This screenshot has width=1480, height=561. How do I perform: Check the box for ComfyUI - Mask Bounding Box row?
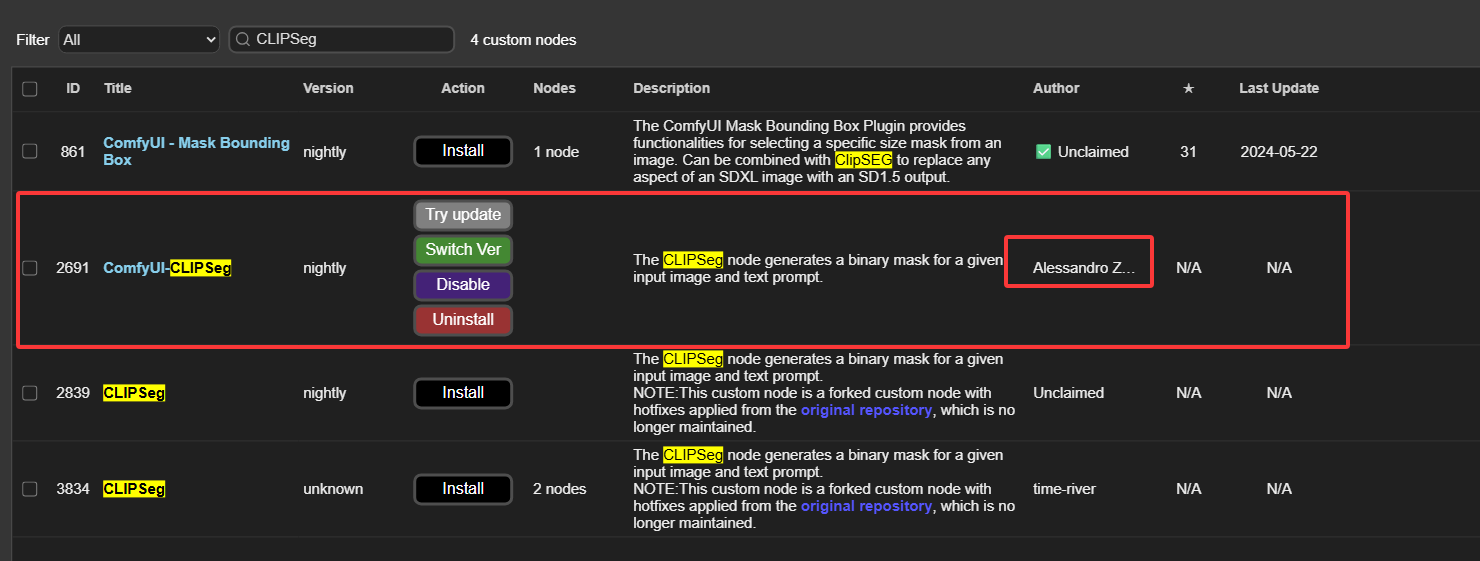point(30,151)
